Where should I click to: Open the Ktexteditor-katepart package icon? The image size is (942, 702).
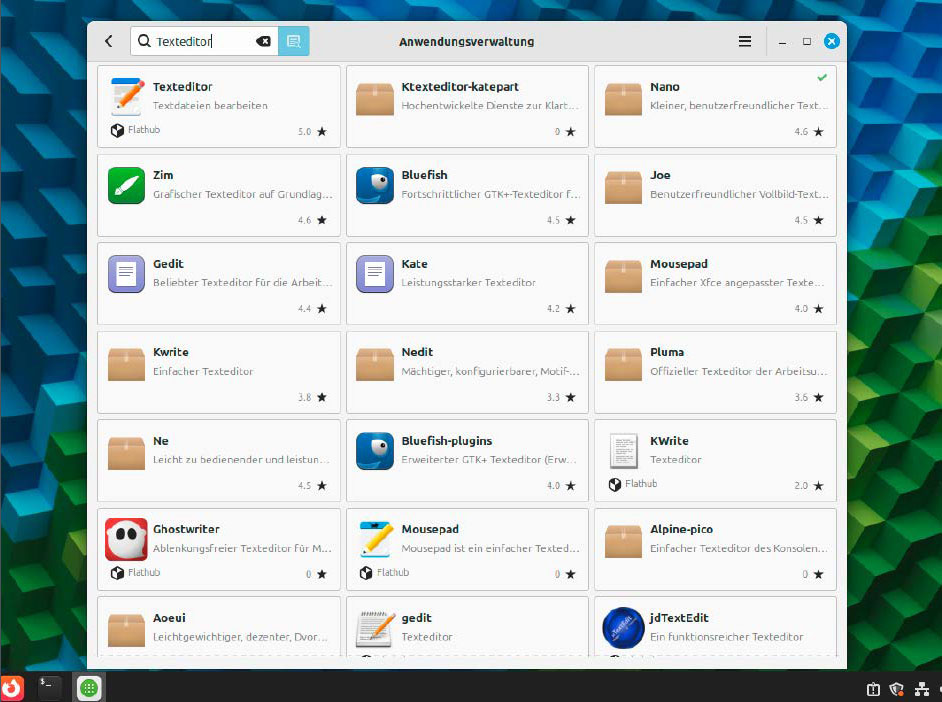pyautogui.click(x=375, y=98)
